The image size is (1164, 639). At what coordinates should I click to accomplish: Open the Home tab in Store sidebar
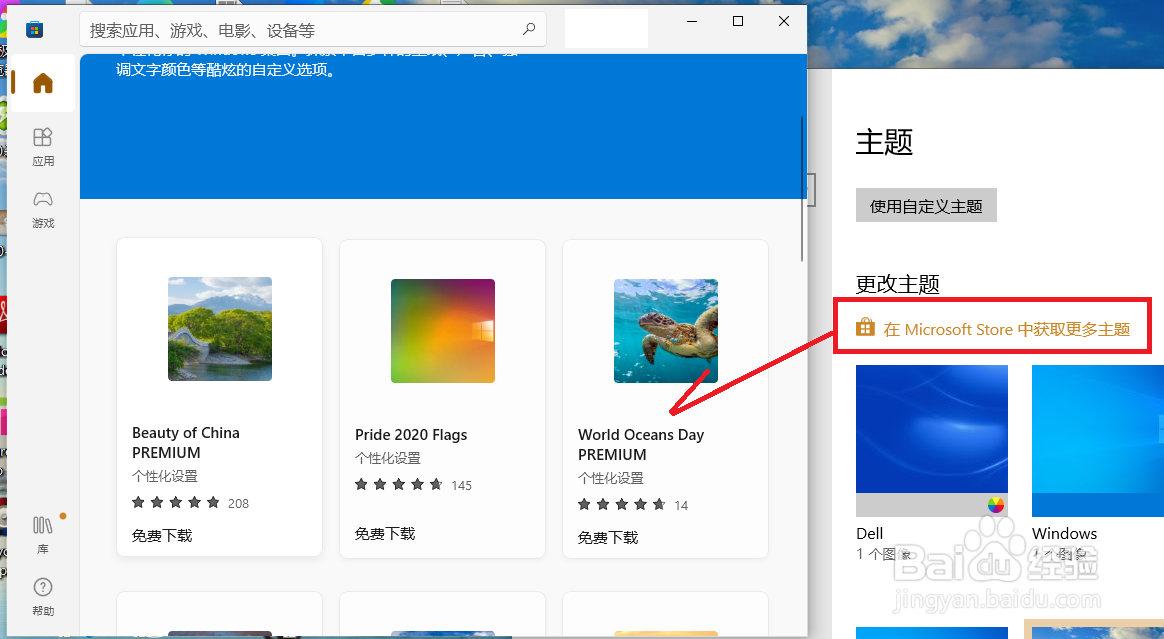43,83
